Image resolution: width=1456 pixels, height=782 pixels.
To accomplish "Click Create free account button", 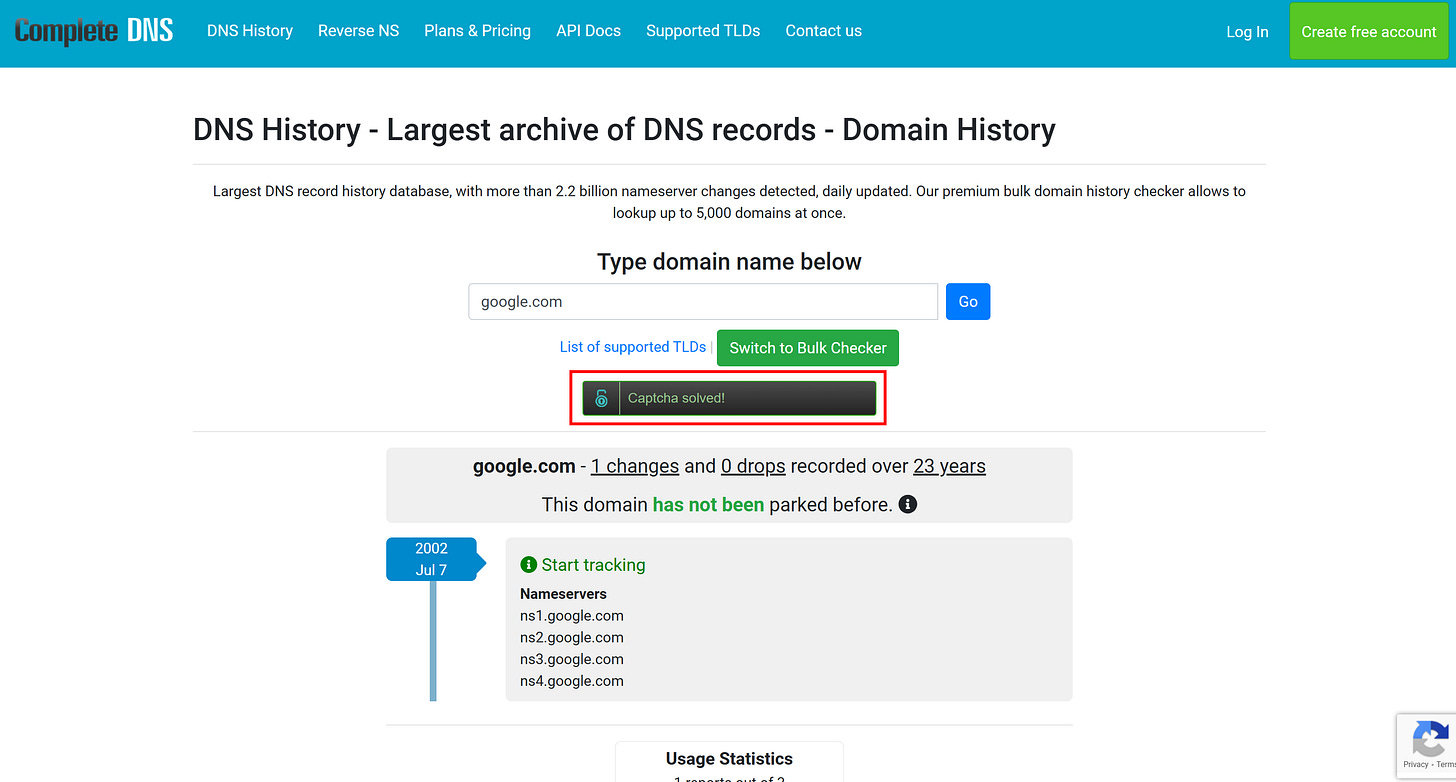I will [1369, 32].
